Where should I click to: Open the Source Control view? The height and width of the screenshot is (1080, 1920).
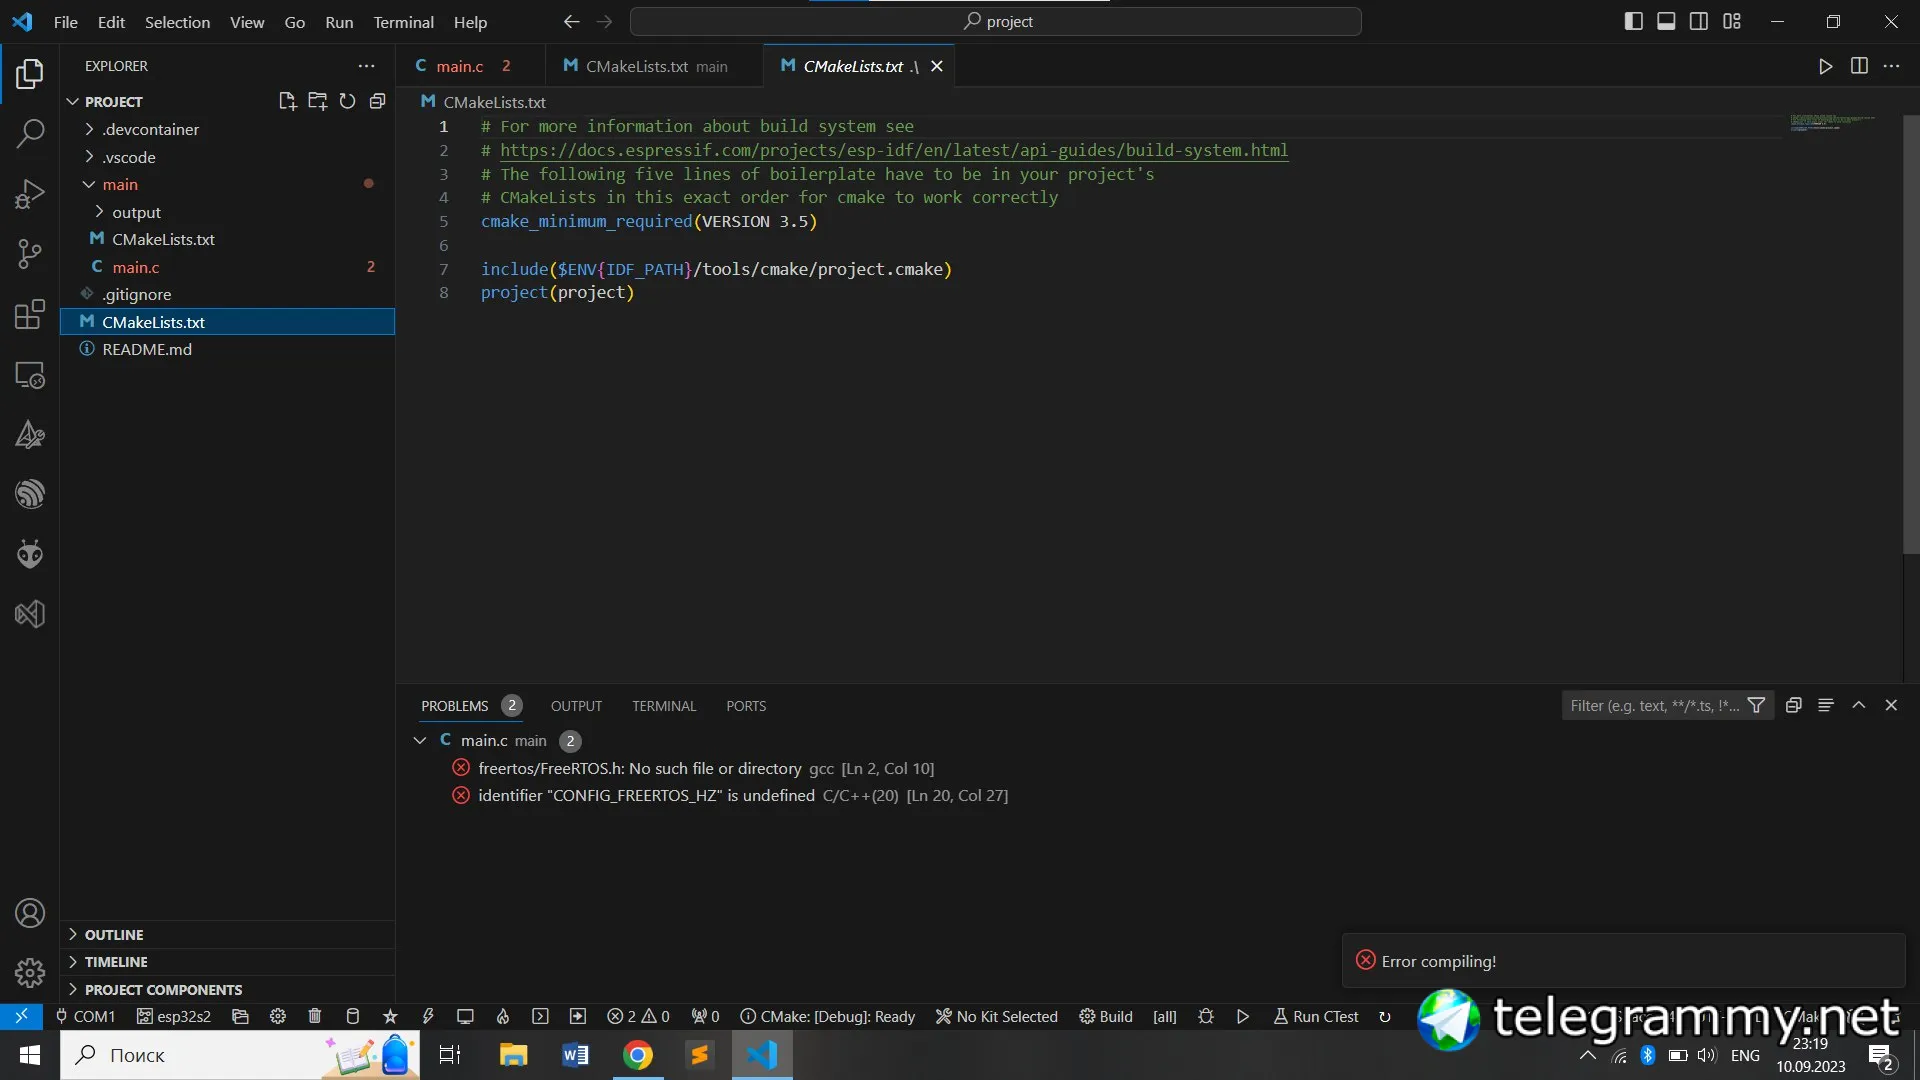[x=30, y=254]
